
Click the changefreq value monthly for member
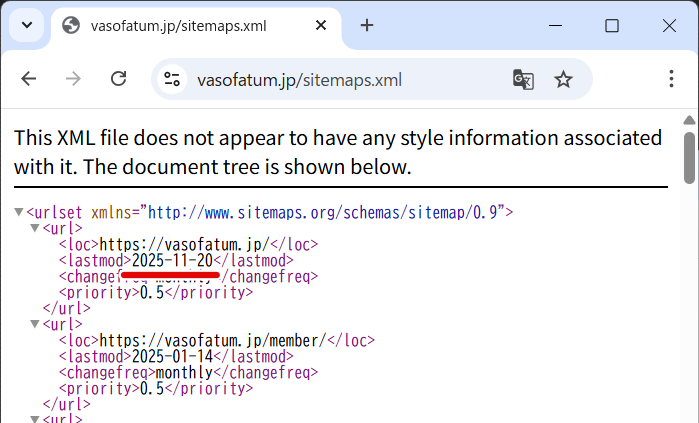click(184, 373)
